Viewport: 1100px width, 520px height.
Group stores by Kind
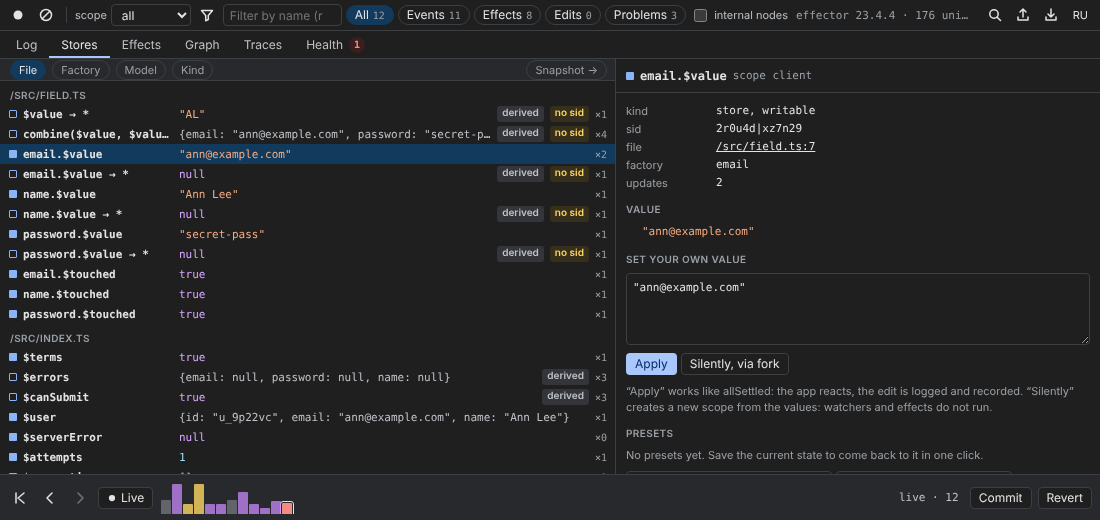pyautogui.click(x=192, y=70)
